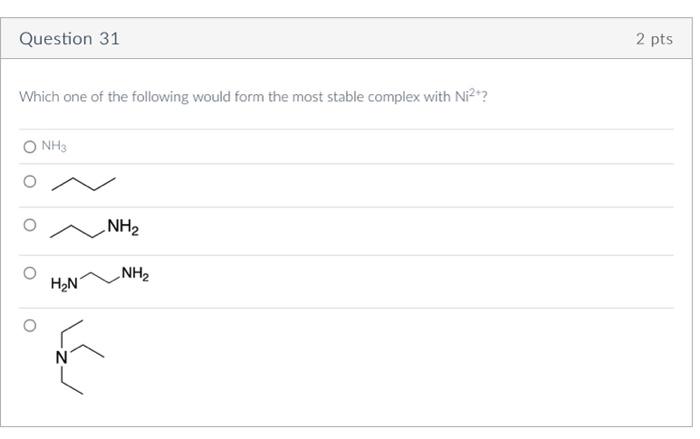This screenshot has width=700, height=439.
Task: Pick the ethylenediamine (H2N–NH2) radio button
Action: (30, 272)
